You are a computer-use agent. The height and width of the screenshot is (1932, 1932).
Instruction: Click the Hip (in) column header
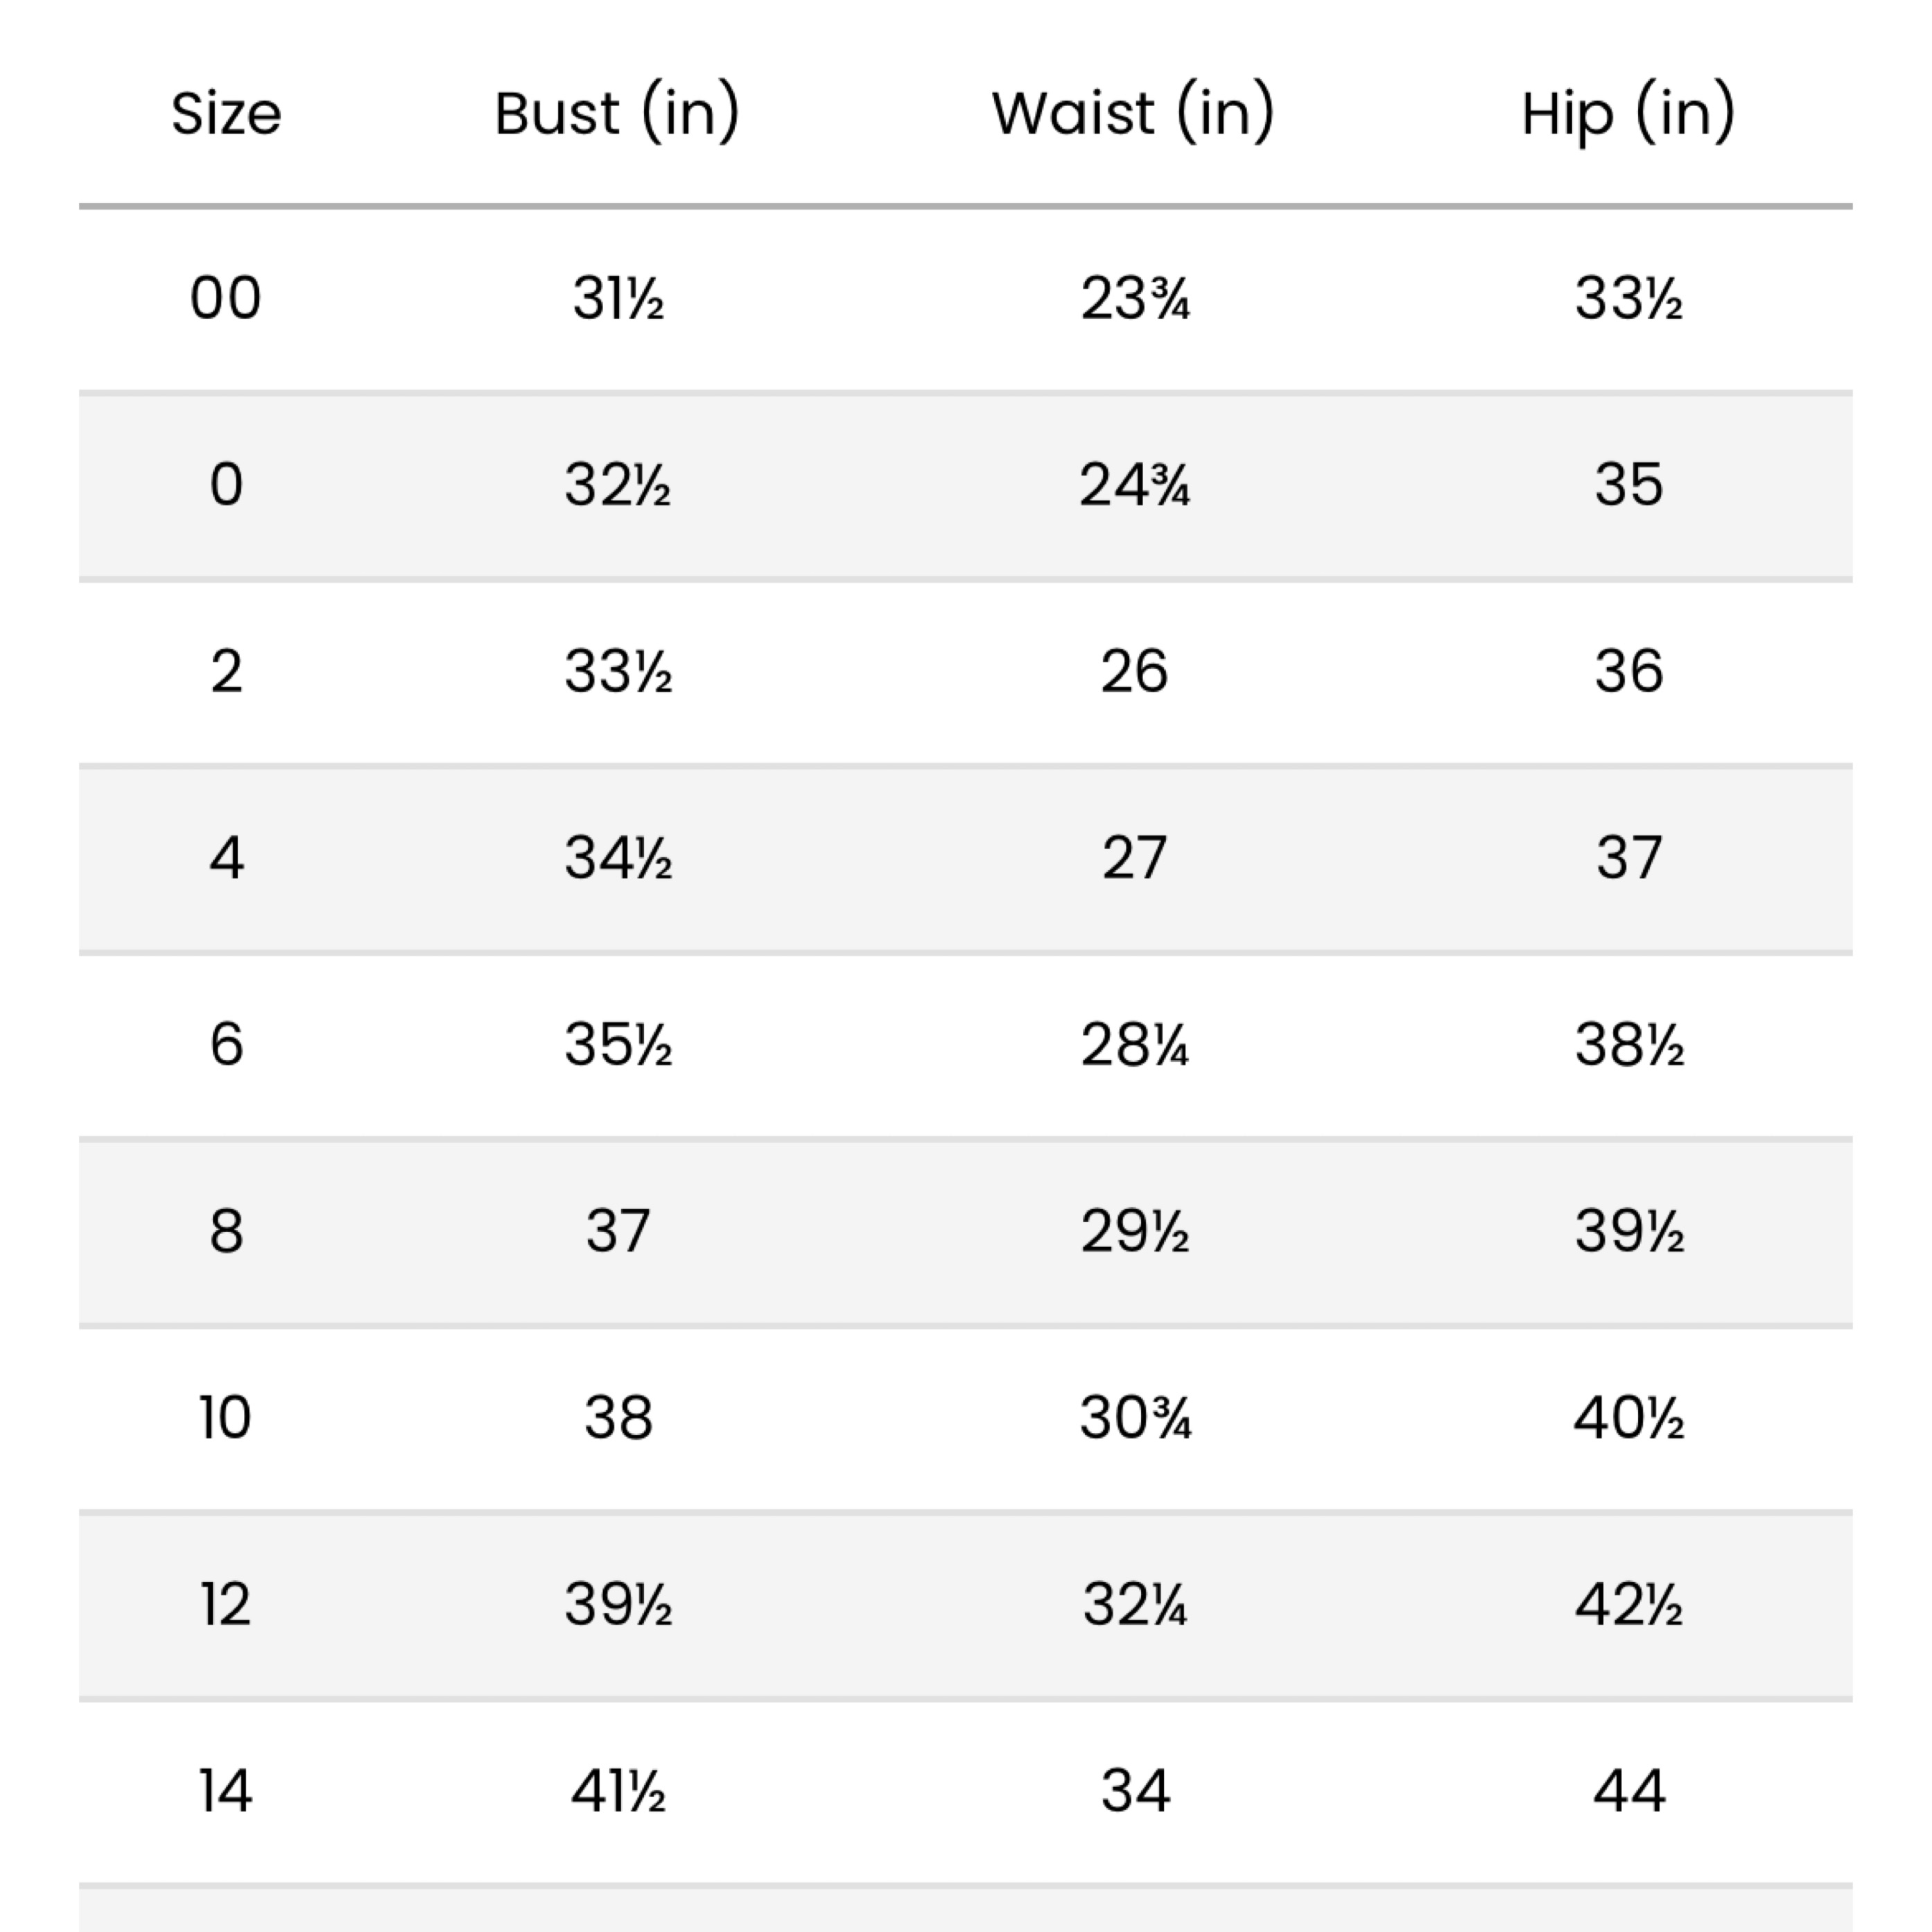1628,113
